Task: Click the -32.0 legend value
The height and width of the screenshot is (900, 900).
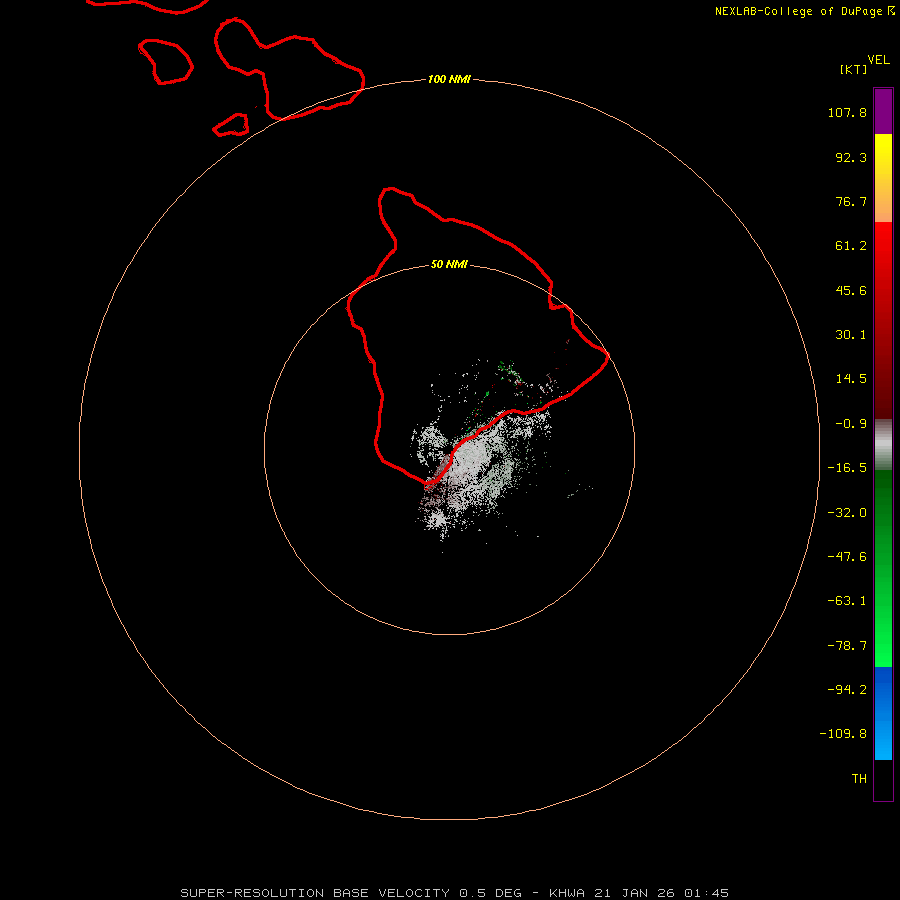Action: coord(847,513)
